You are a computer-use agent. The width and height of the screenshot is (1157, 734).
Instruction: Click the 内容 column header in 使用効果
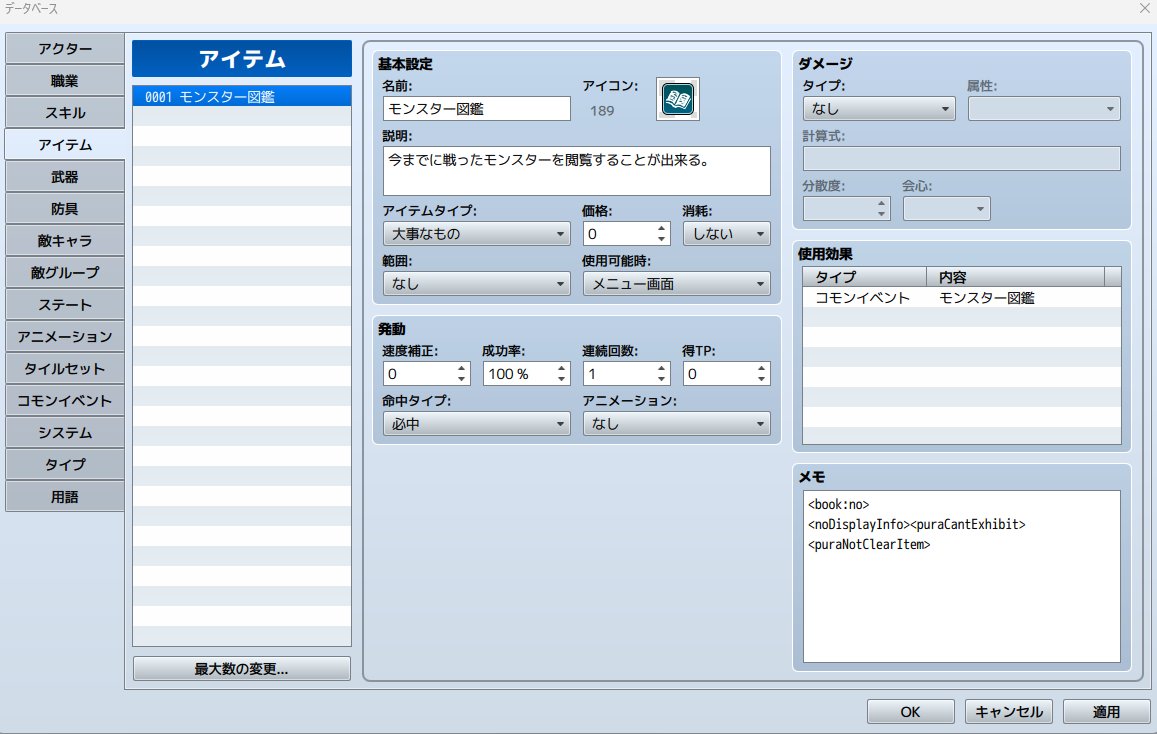tap(1015, 277)
